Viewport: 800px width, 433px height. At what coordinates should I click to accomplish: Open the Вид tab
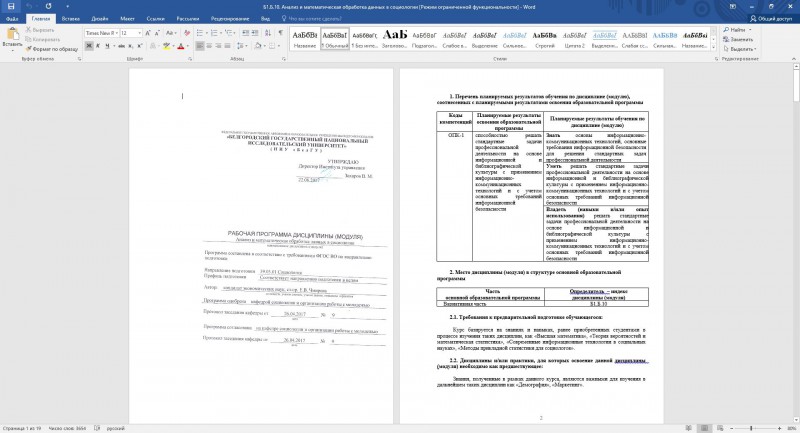coord(265,19)
